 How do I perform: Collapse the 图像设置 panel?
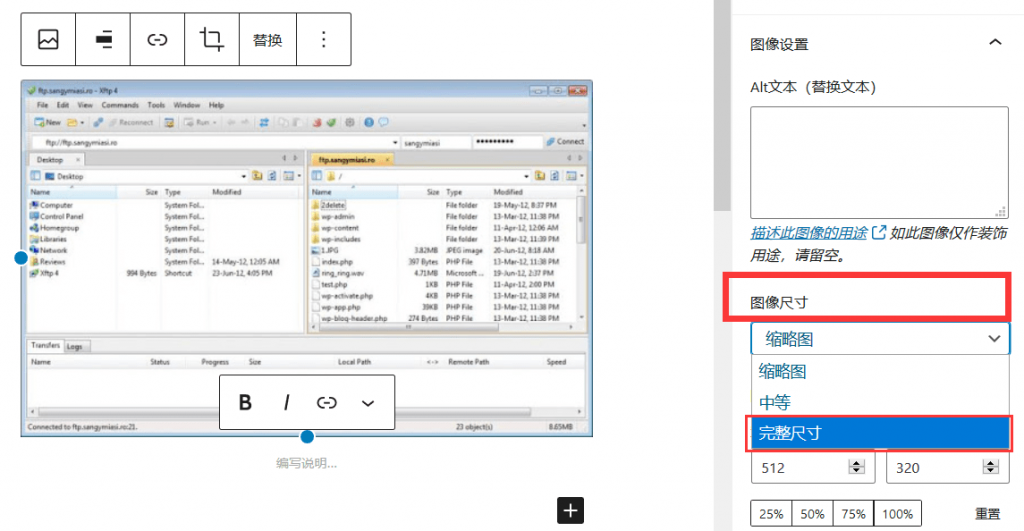pyautogui.click(x=994, y=42)
